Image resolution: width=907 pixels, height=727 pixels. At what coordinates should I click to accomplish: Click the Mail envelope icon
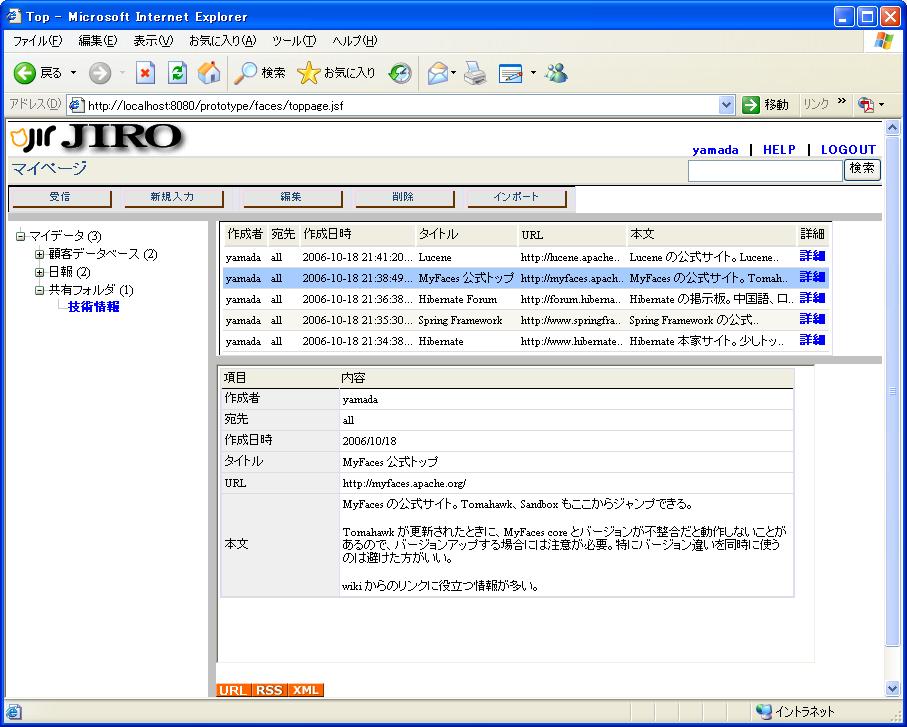[437, 73]
